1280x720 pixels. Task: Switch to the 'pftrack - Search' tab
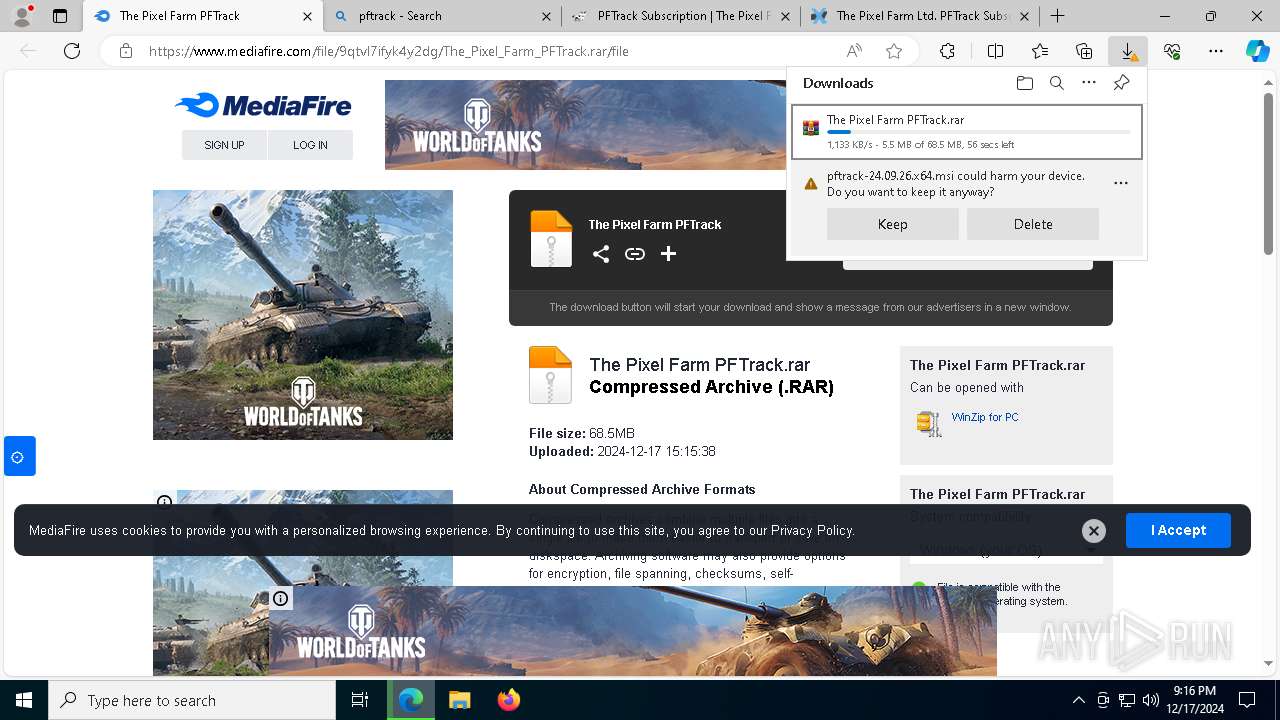[443, 16]
